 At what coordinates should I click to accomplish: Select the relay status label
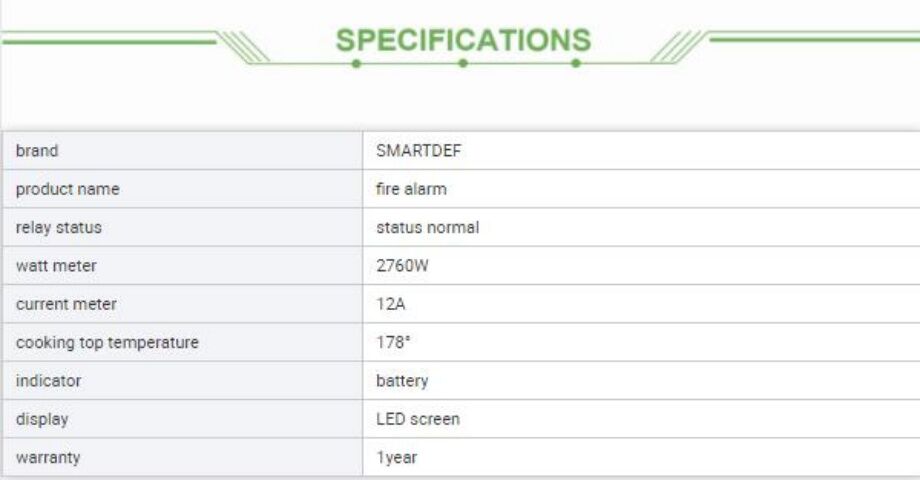tap(59, 228)
